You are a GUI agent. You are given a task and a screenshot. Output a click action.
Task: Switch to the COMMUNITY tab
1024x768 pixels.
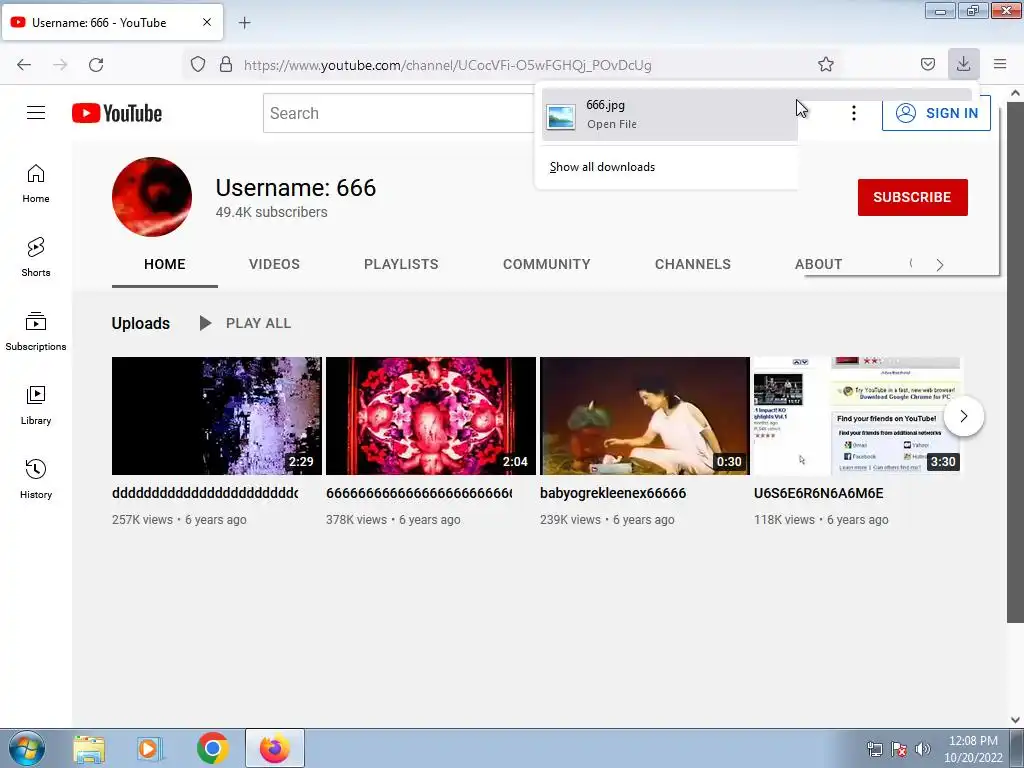(547, 264)
